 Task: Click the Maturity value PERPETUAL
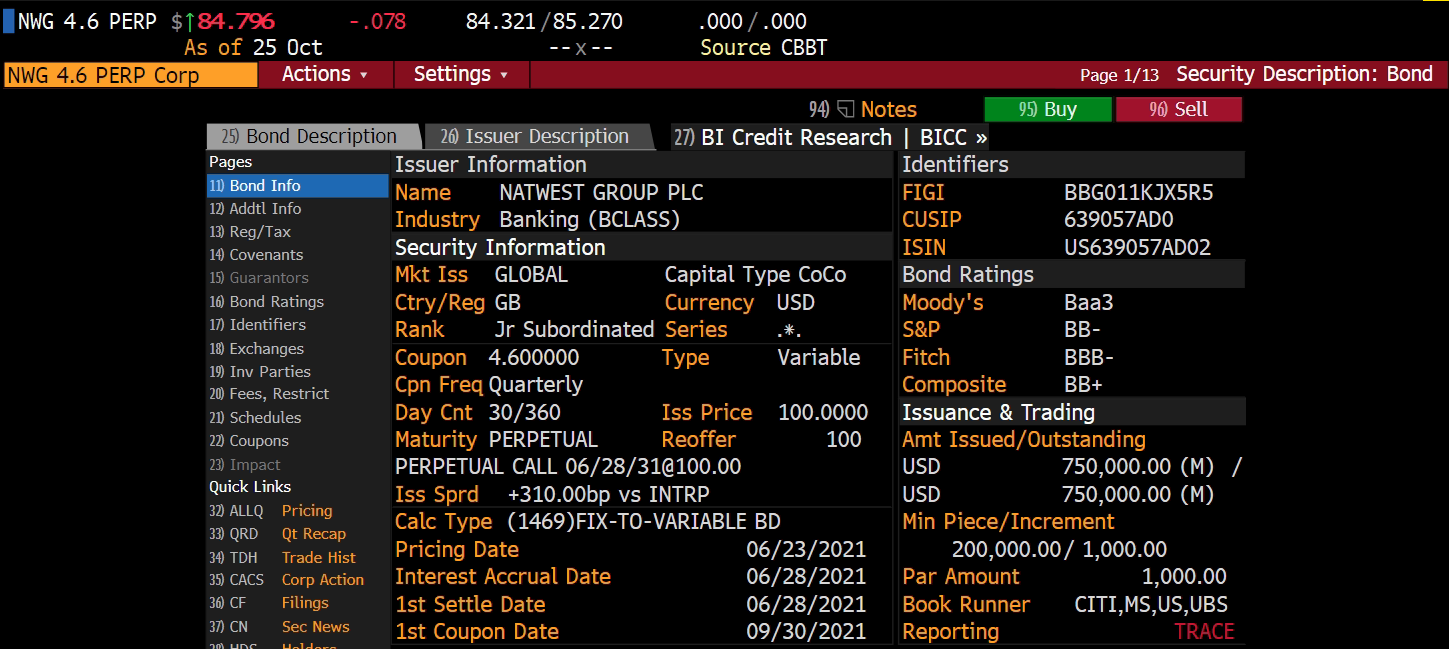[x=543, y=440]
